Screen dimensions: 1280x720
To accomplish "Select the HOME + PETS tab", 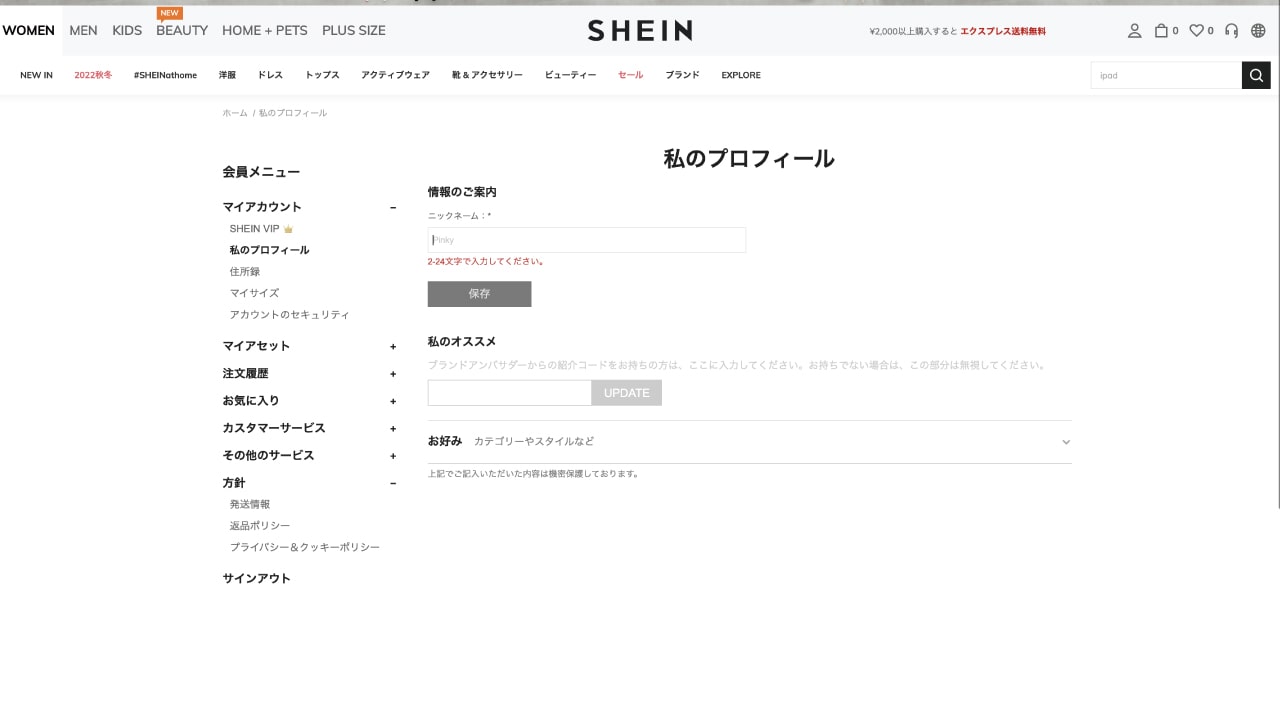I will point(265,30).
